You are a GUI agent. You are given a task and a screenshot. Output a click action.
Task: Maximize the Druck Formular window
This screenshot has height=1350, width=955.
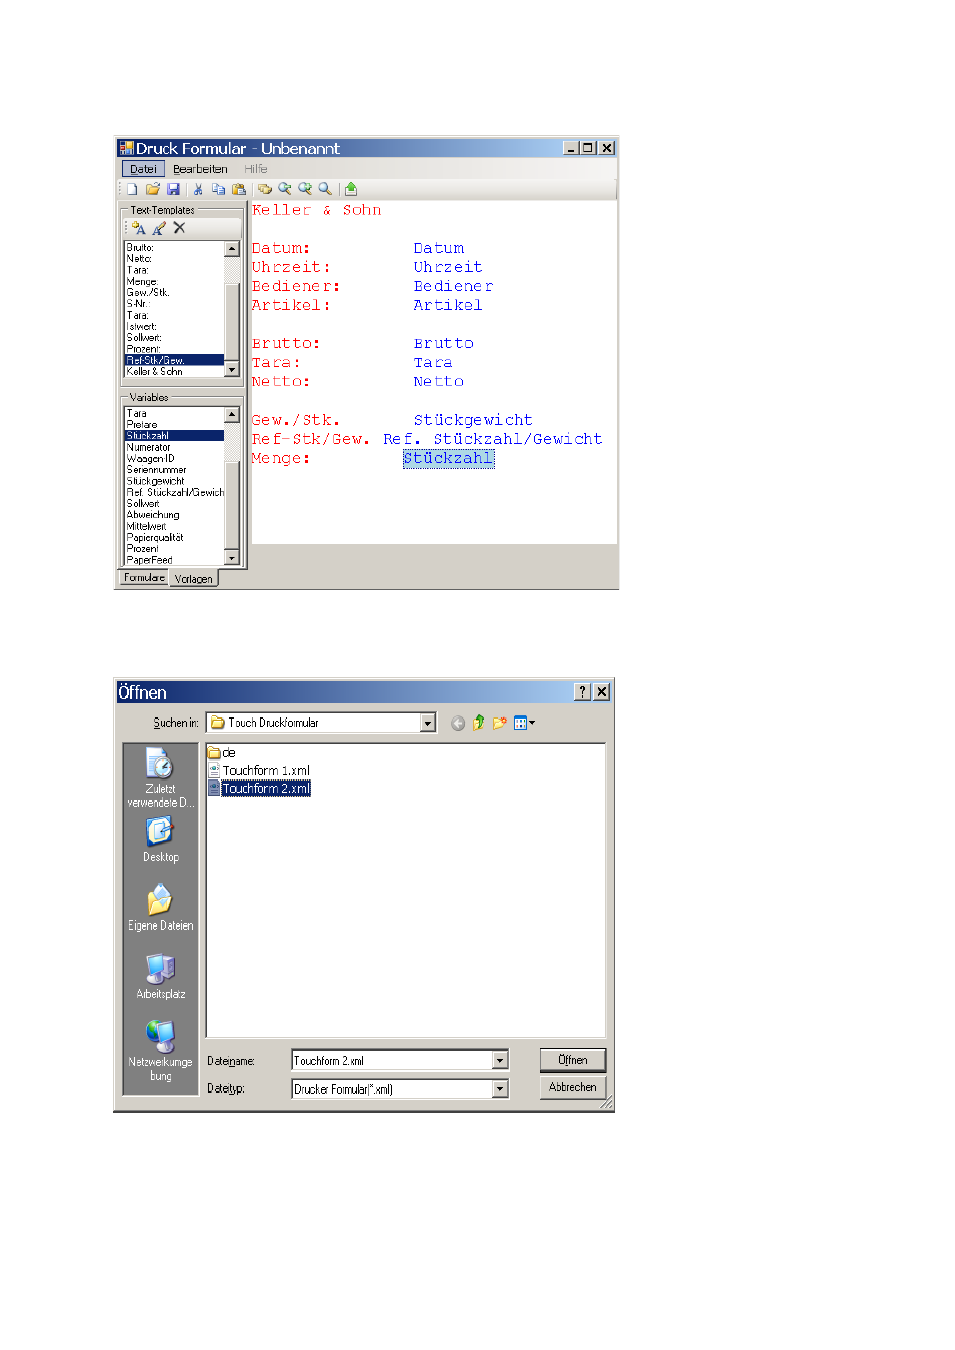(588, 148)
